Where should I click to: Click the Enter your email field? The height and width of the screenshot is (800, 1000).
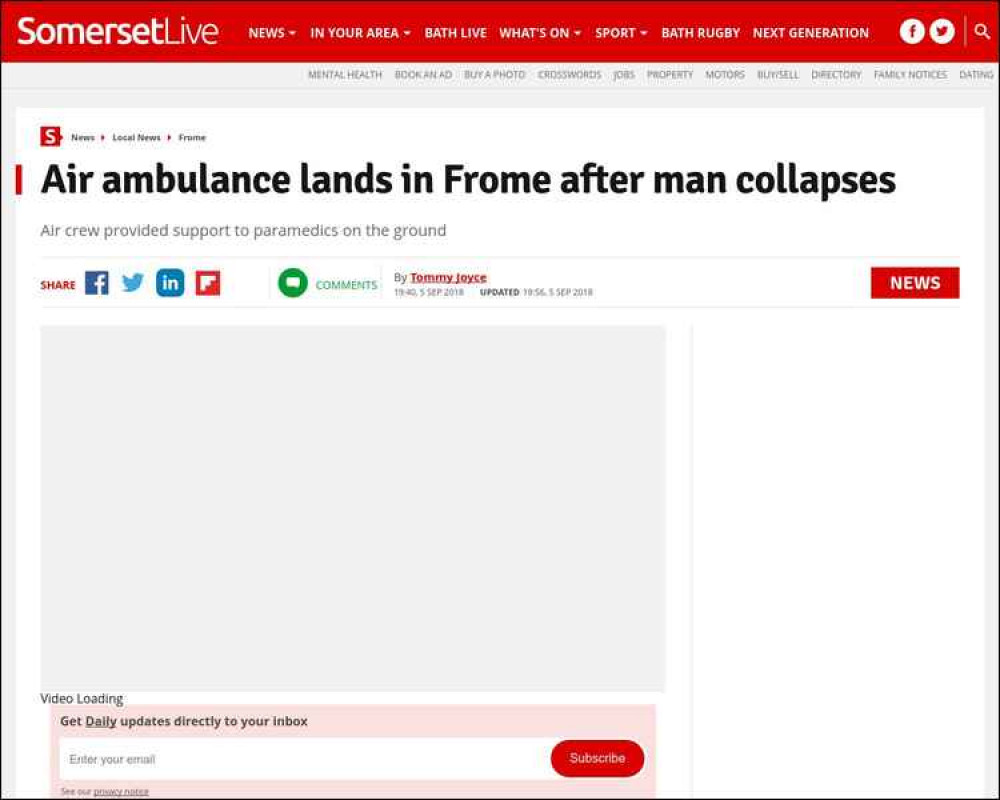[305, 759]
